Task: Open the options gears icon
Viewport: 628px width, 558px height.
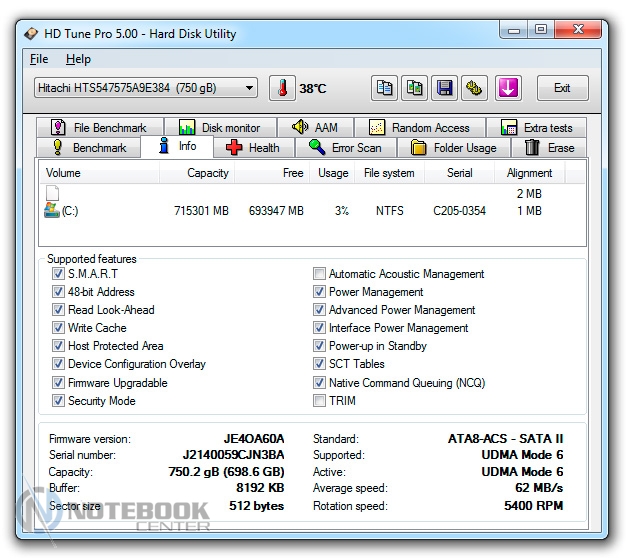Action: [474, 88]
